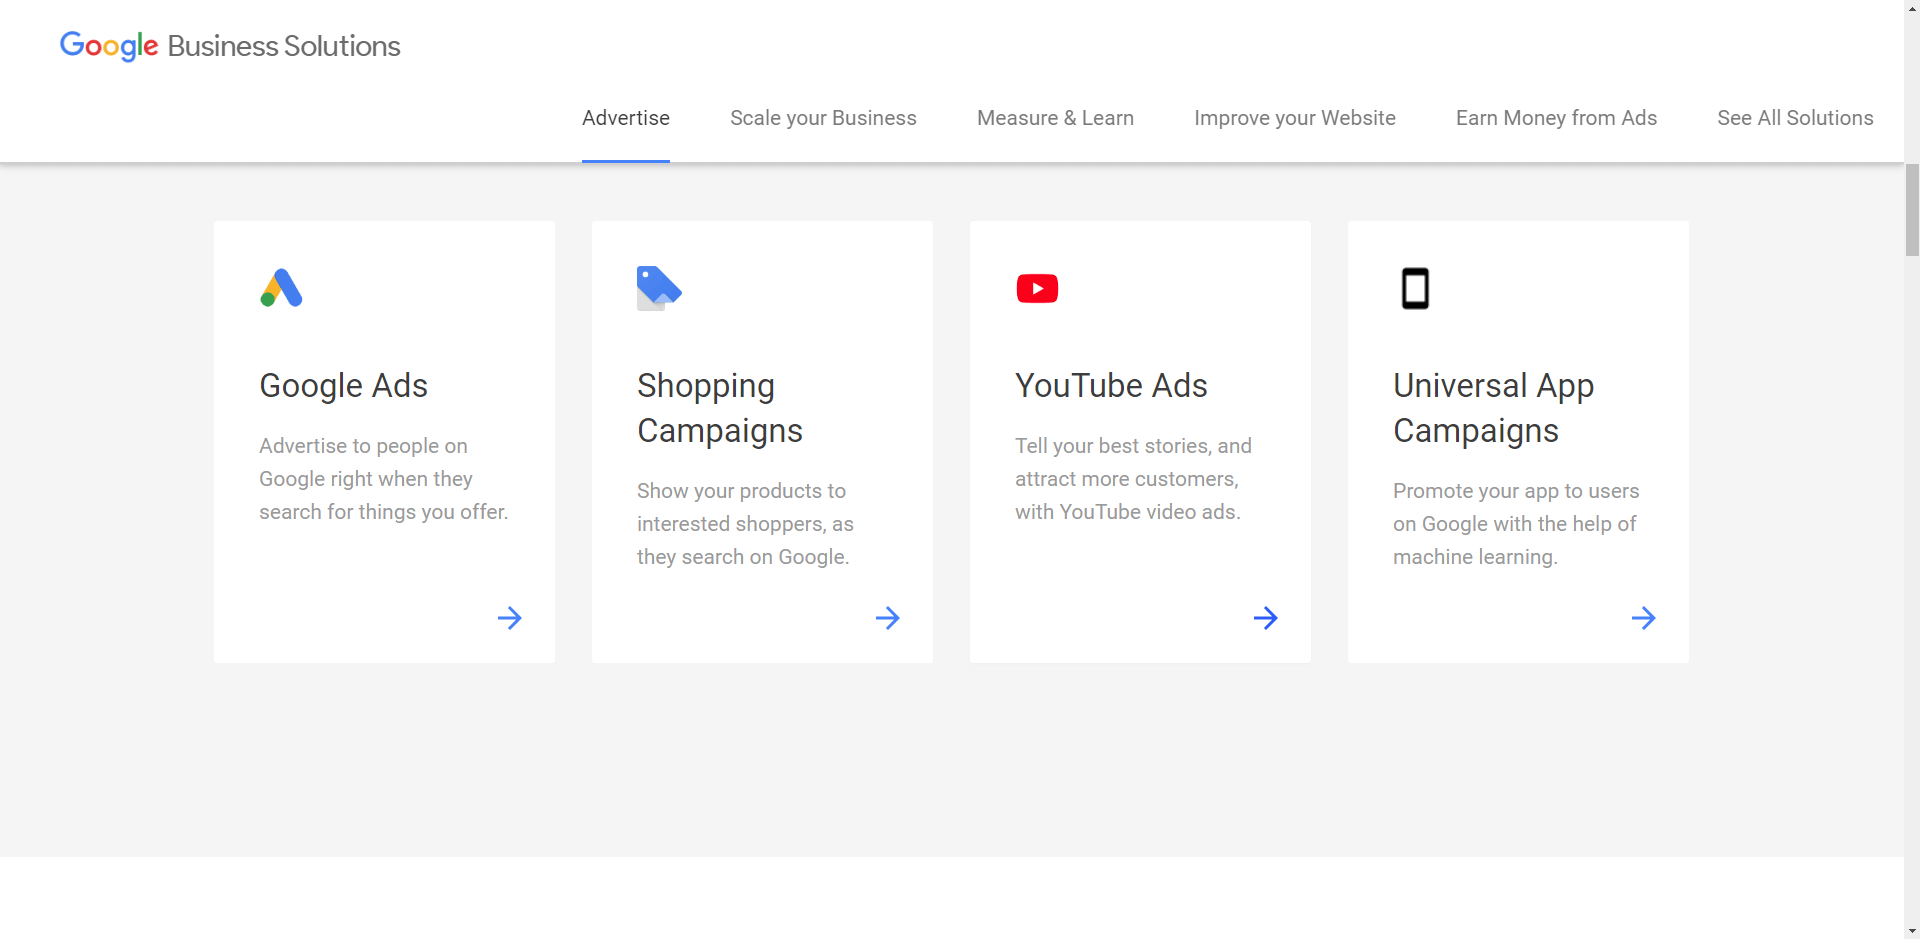Click the scrollbar down arrow
The height and width of the screenshot is (939, 1920).
tap(1912, 931)
